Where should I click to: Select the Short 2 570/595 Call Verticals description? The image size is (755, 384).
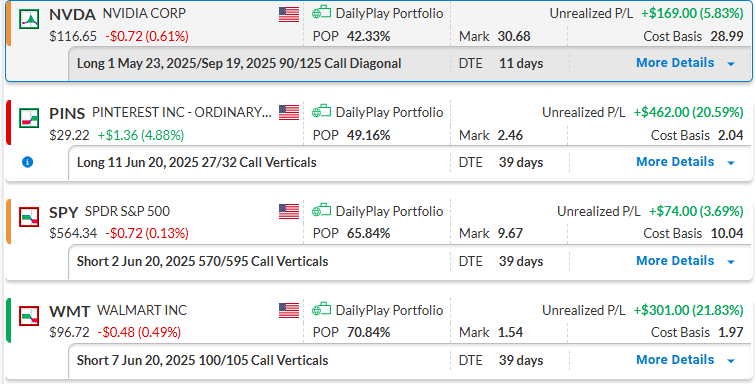[x=202, y=262]
